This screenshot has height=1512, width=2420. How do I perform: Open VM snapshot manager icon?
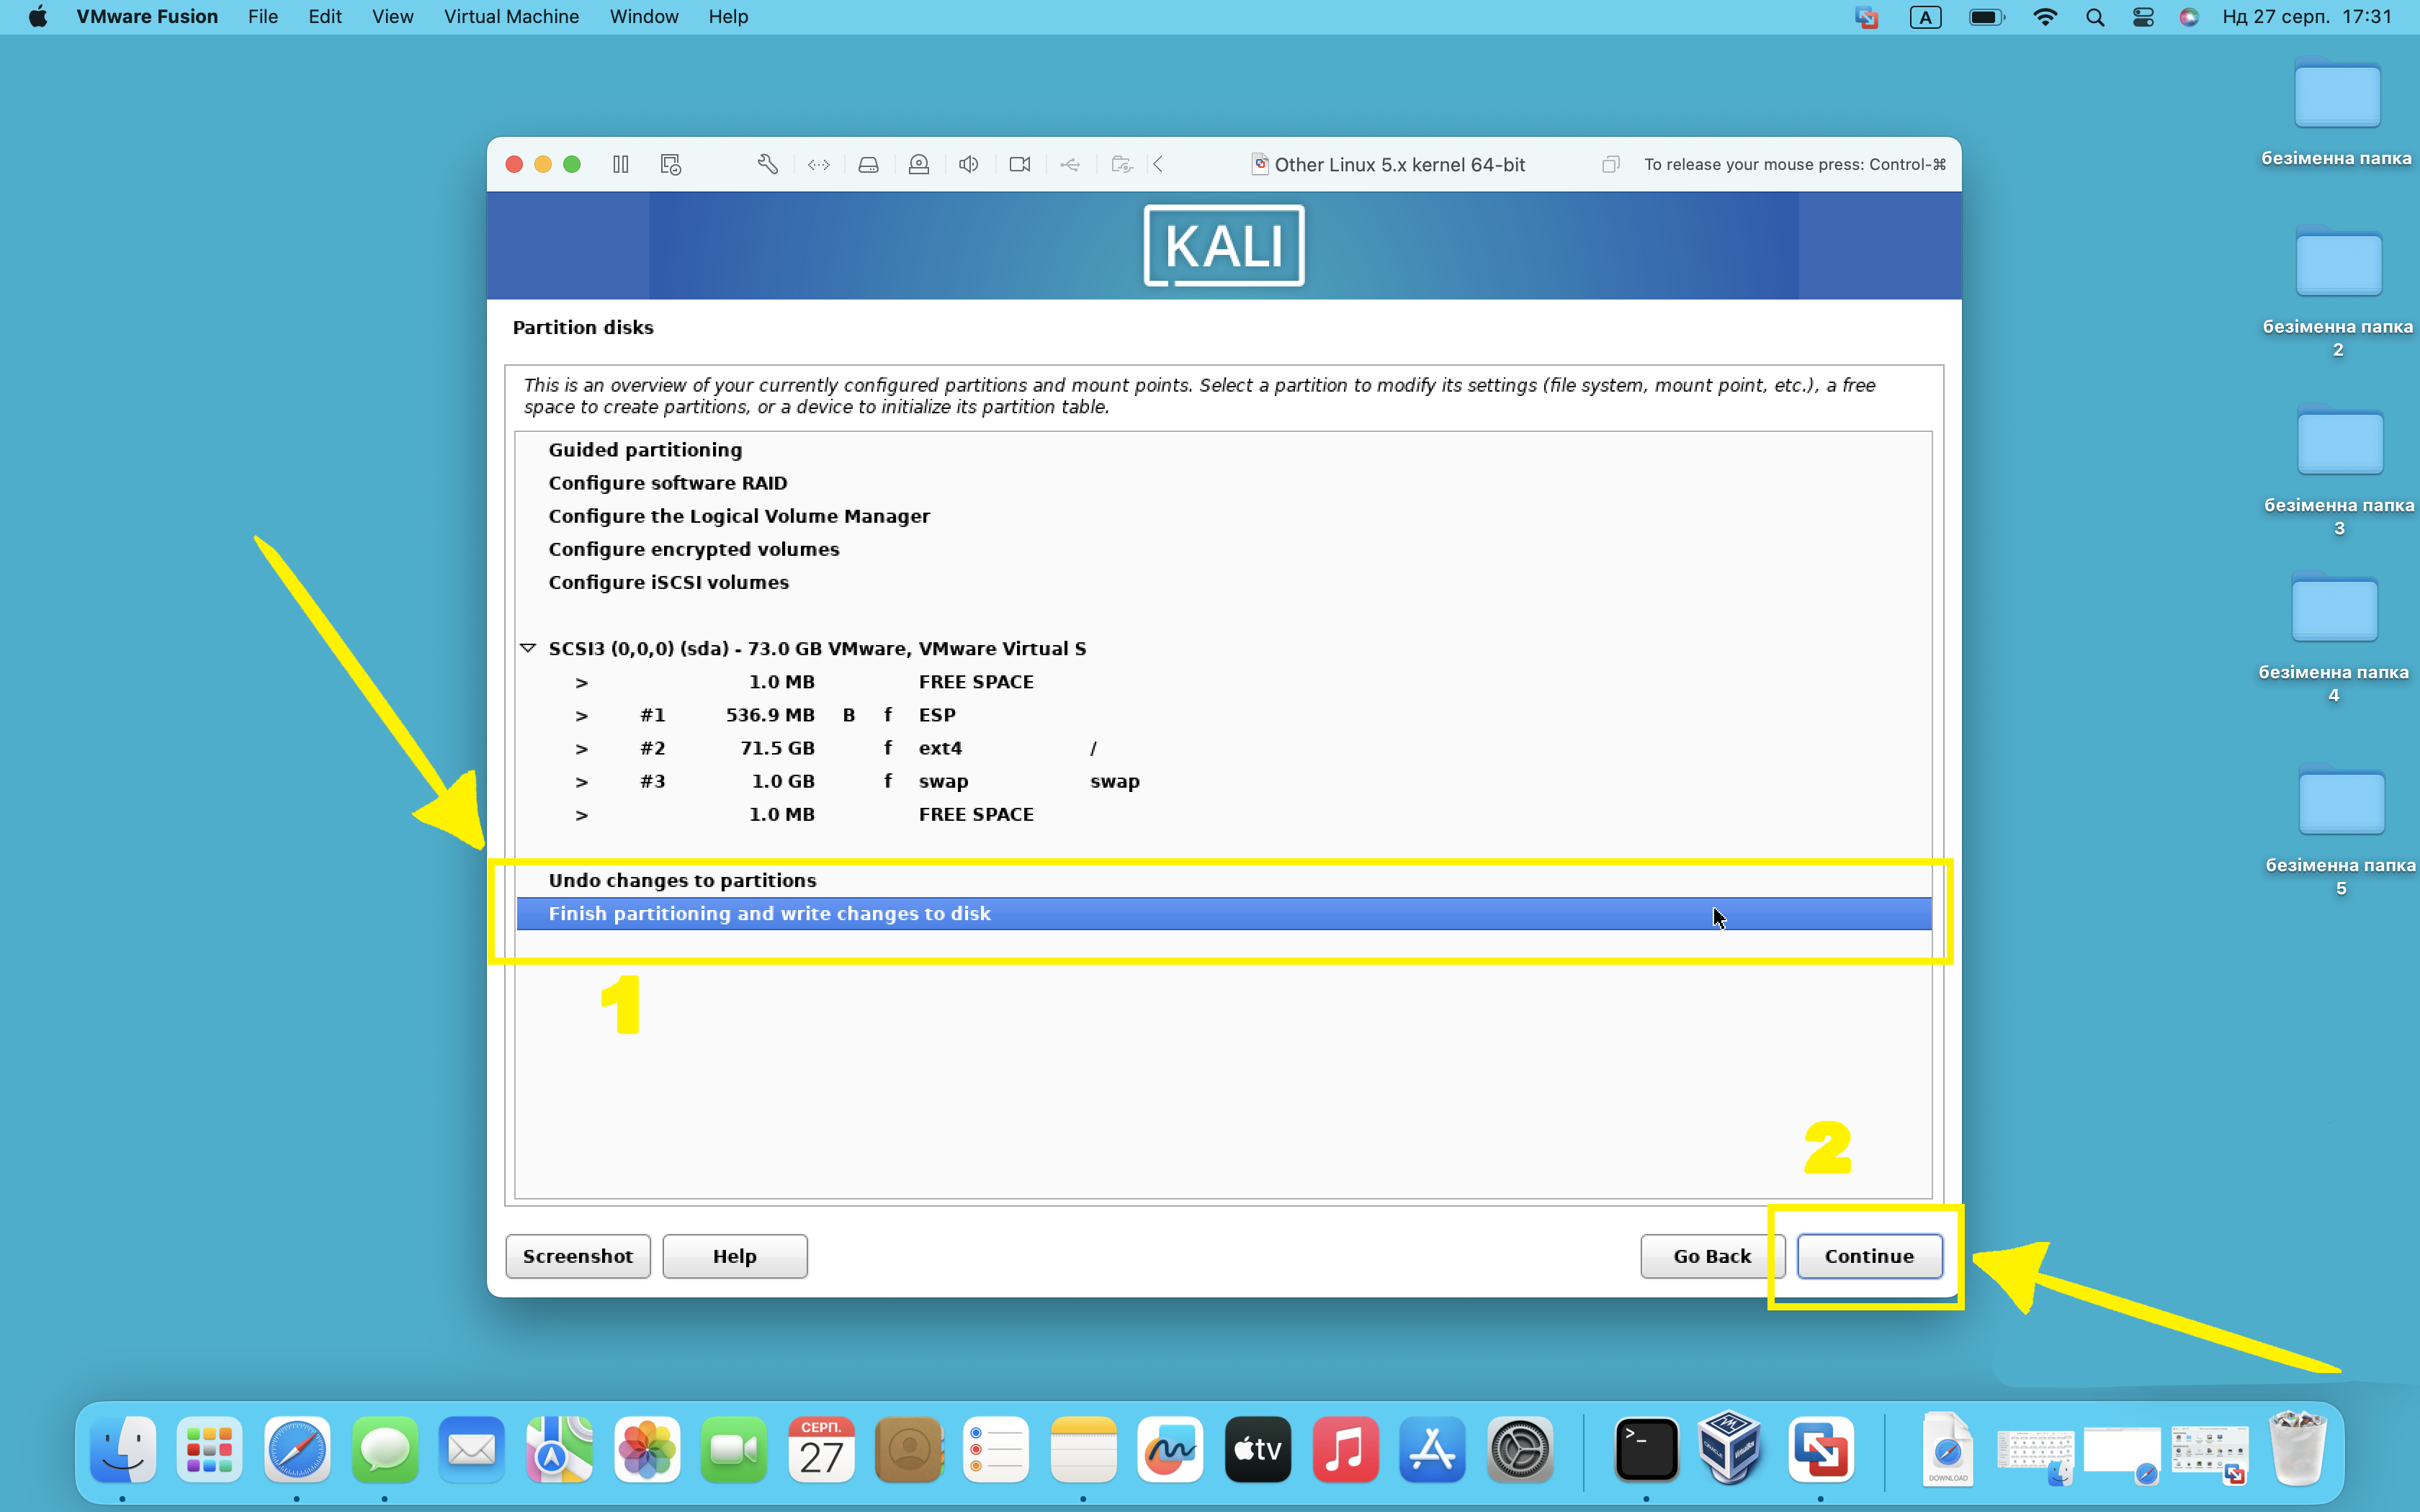point(671,164)
